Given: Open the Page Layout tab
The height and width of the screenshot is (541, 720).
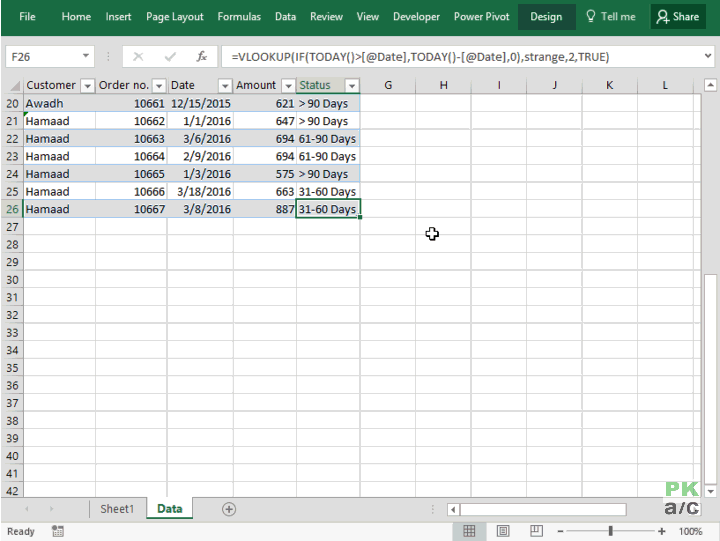Looking at the screenshot, I should click(x=174, y=17).
